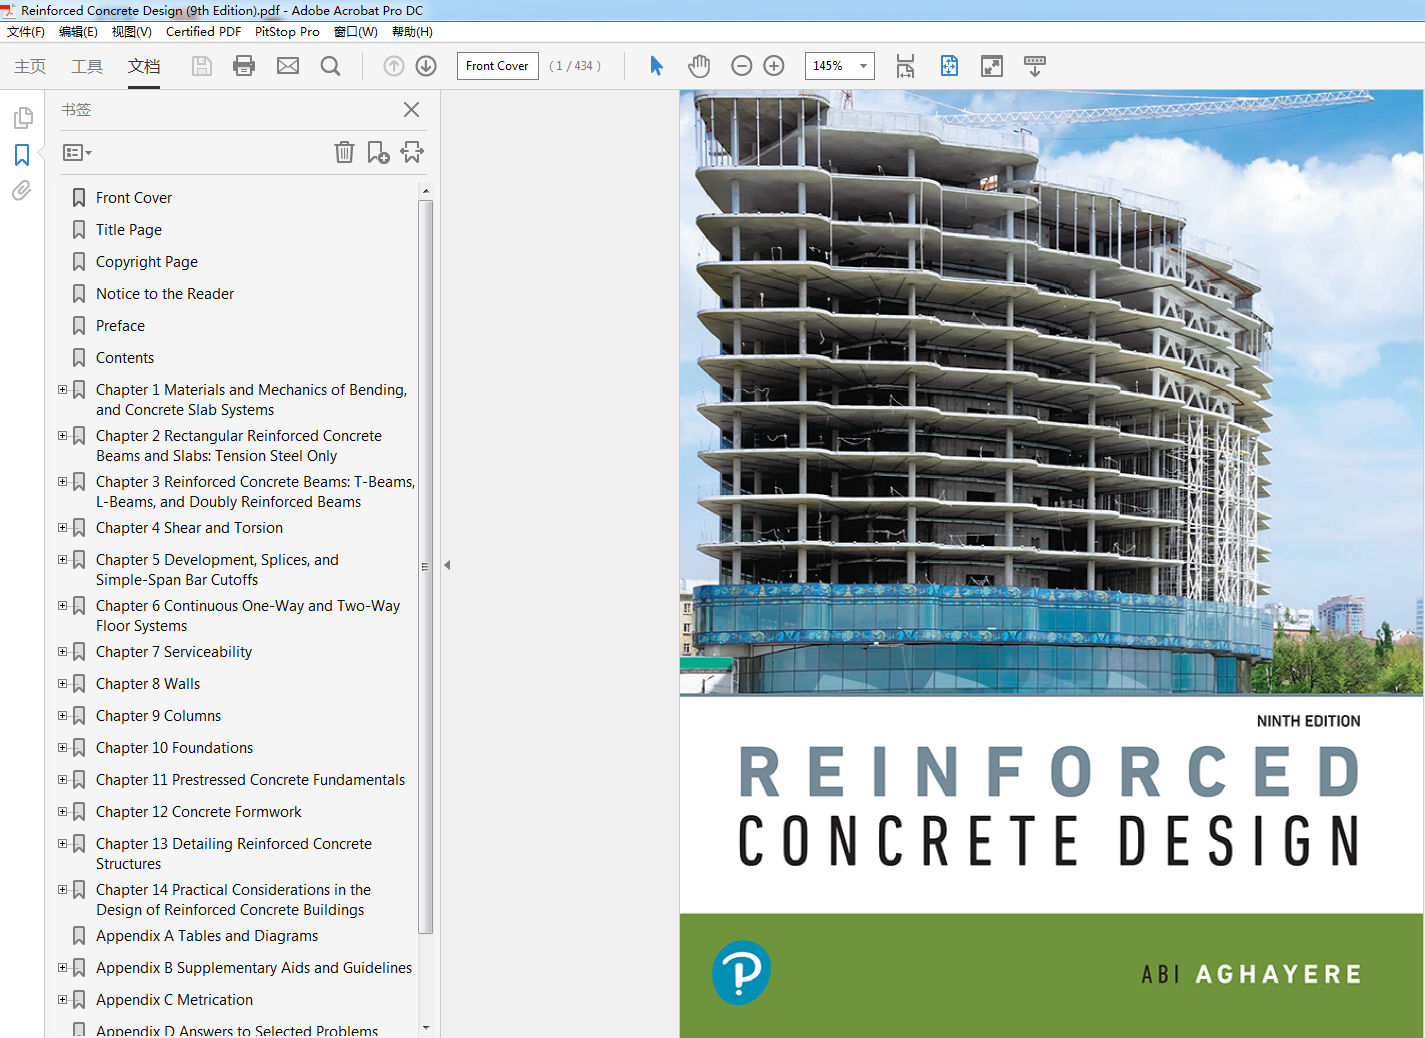Viewport: 1425px width, 1038px height.
Task: Open Chapter 13 Detailing Reinforced Concrete bookmark
Action: pos(234,854)
